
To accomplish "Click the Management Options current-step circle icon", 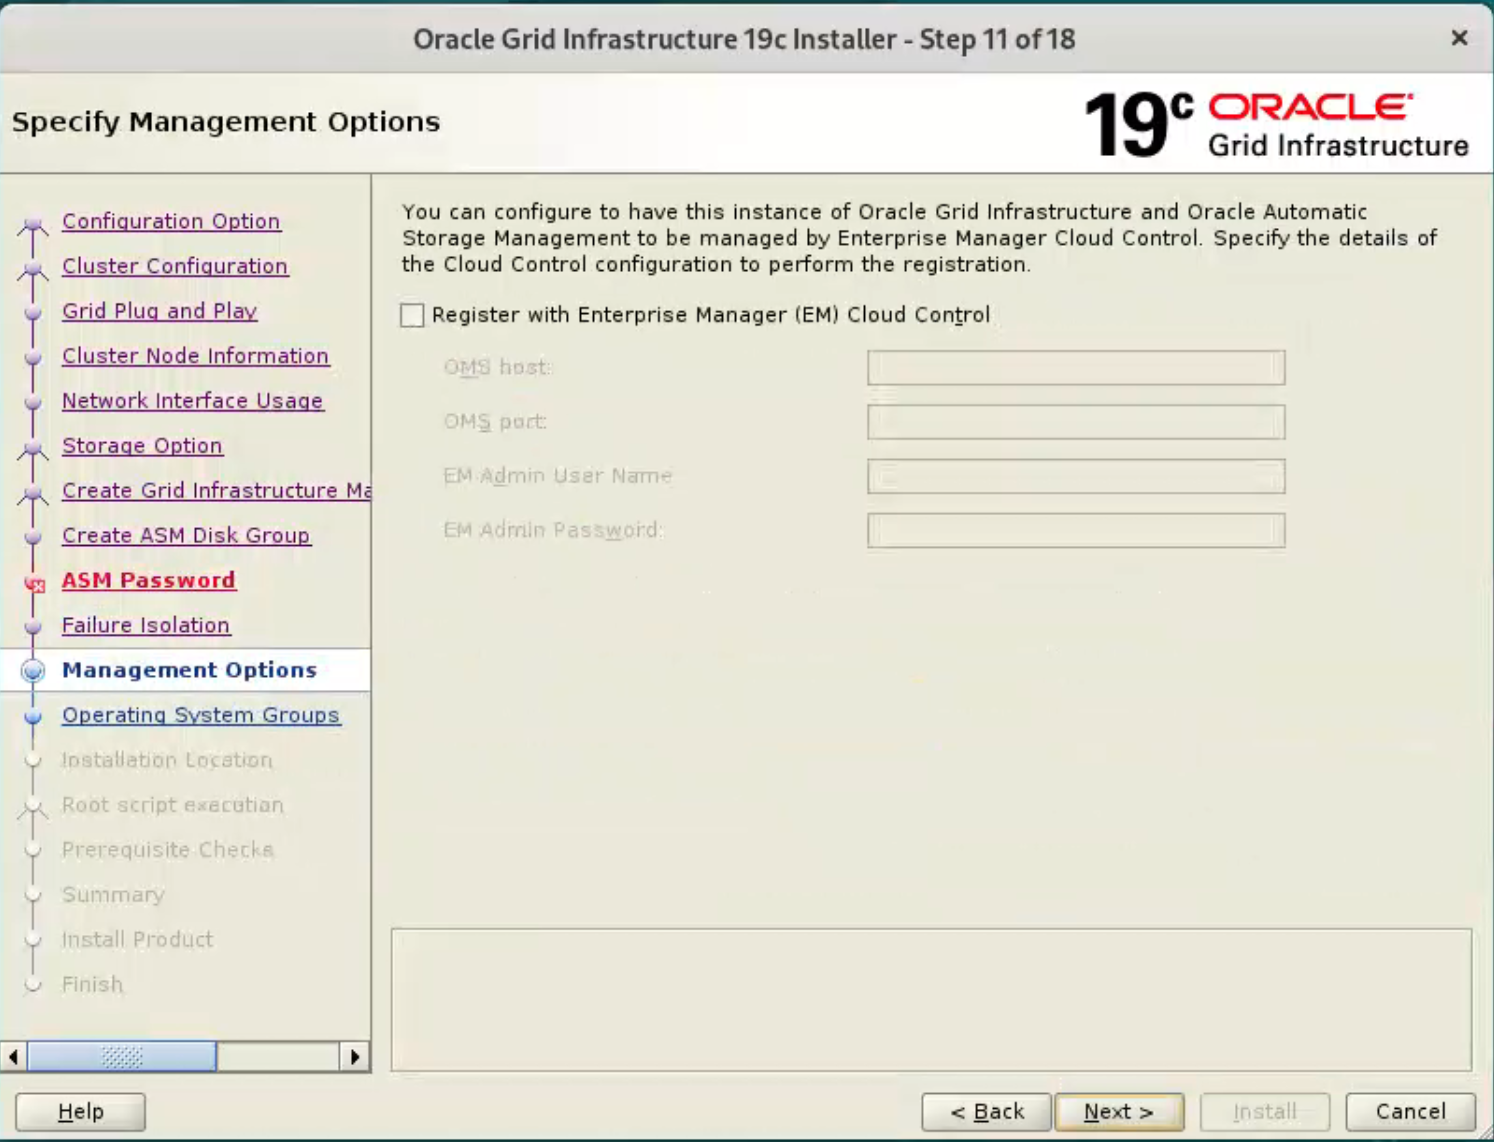I will [x=33, y=671].
